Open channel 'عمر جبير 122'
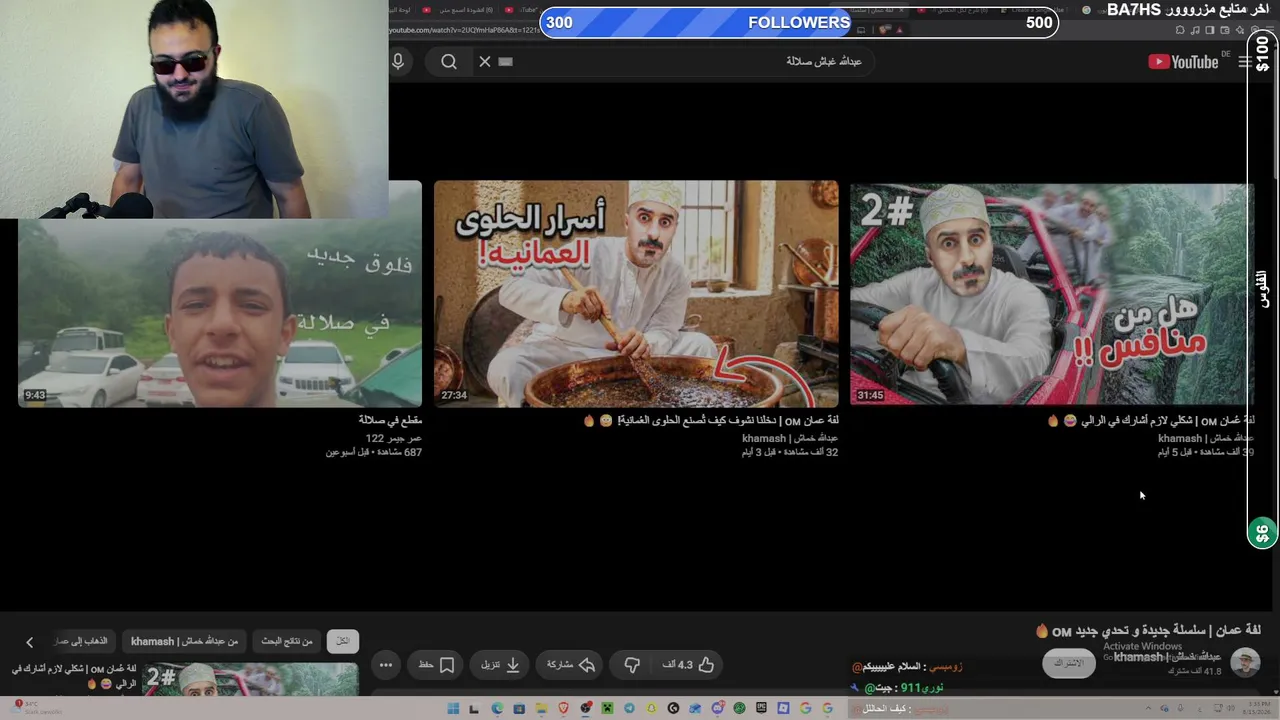The height and width of the screenshot is (720, 1280). [x=394, y=438]
